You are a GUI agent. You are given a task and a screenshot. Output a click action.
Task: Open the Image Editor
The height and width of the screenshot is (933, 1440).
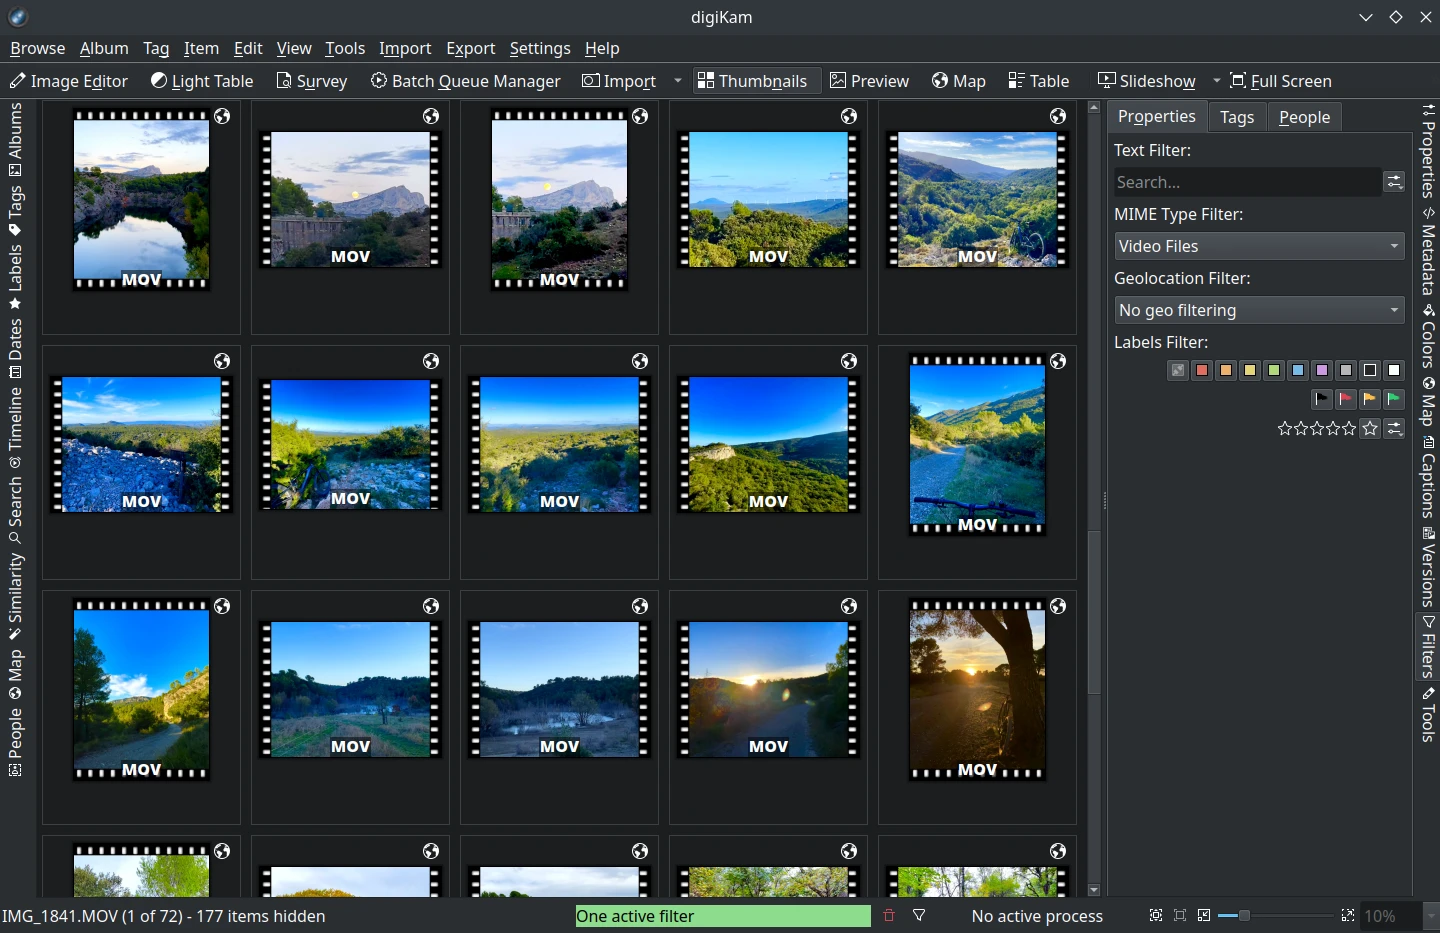tap(68, 81)
